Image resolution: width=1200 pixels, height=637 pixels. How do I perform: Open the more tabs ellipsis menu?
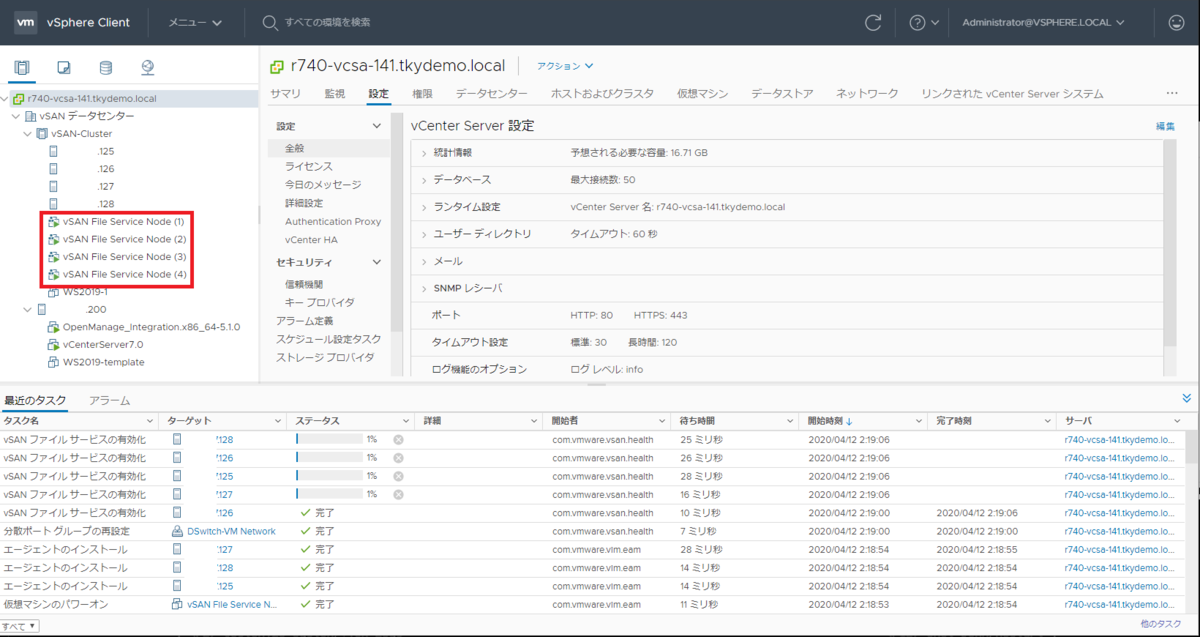pos(1172,94)
